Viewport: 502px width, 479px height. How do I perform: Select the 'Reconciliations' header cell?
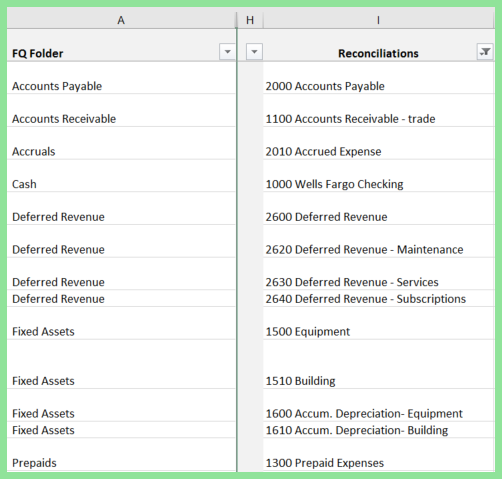[x=378, y=45]
